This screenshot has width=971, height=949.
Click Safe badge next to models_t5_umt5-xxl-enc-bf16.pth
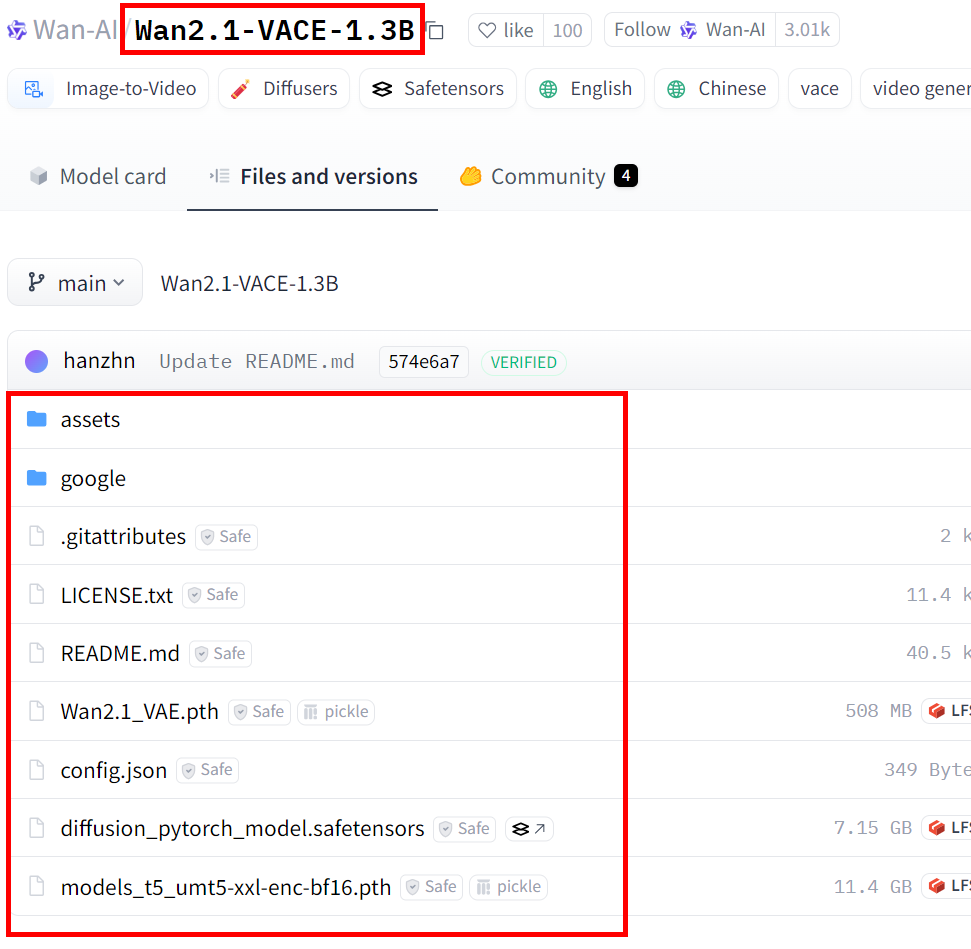pos(432,887)
